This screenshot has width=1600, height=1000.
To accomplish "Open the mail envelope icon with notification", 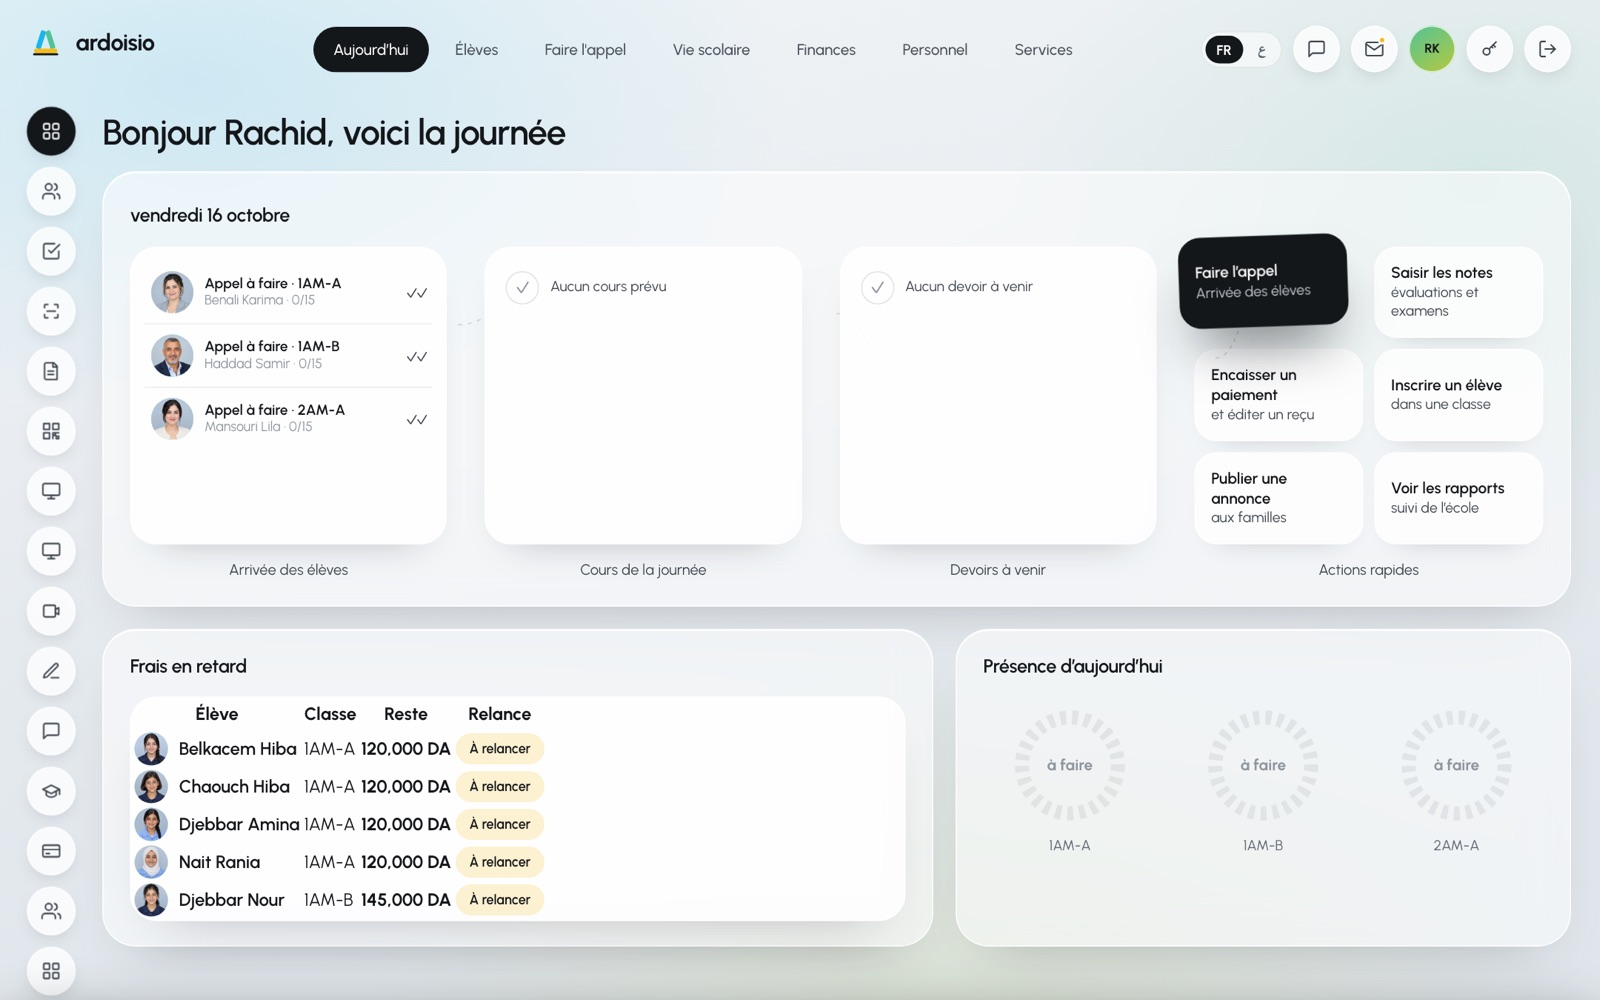I will [1374, 49].
